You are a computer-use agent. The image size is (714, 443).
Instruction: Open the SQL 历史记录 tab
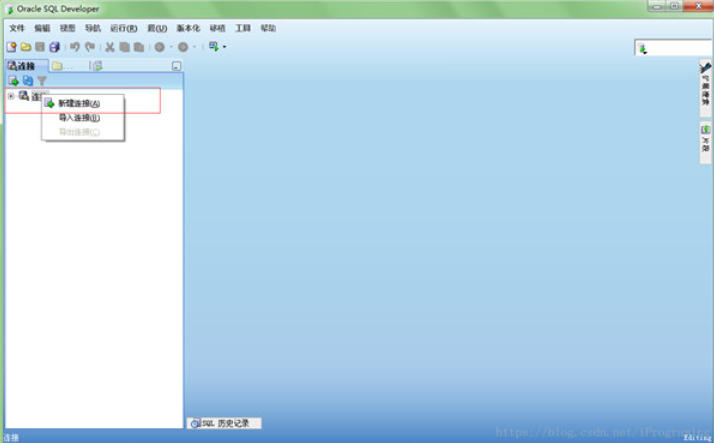pyautogui.click(x=225, y=423)
